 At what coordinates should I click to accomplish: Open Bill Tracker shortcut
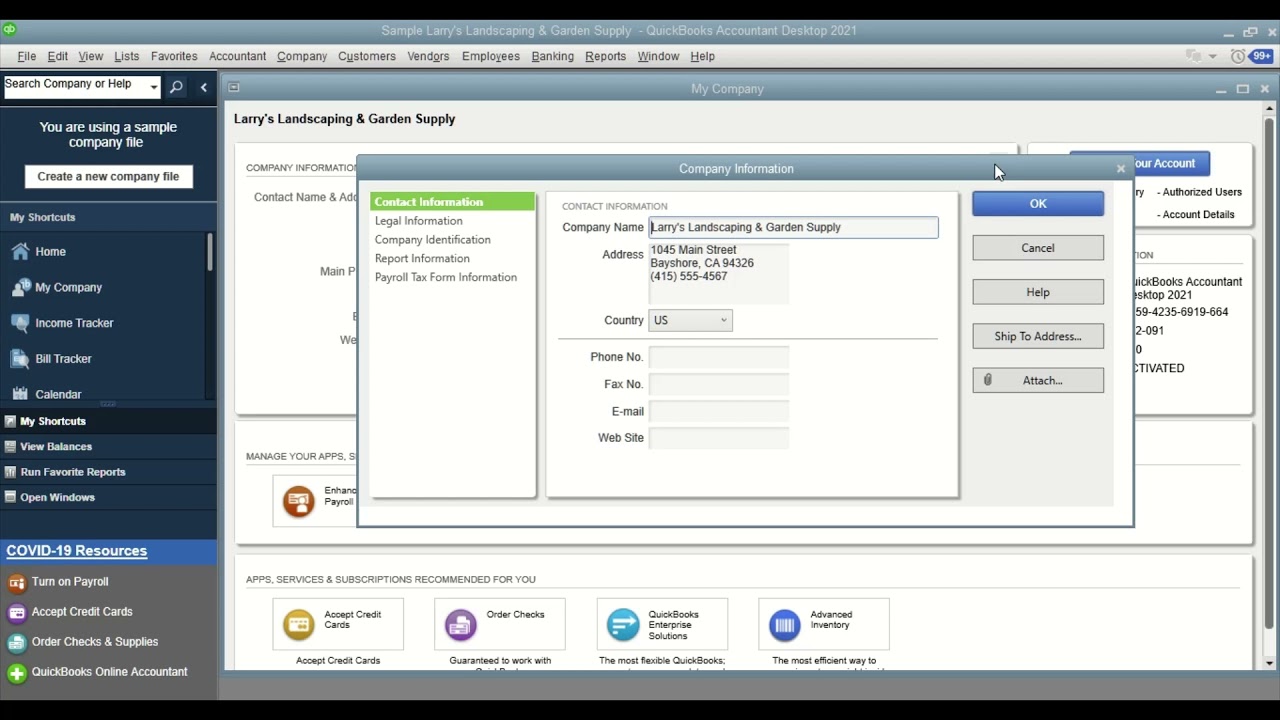63,359
